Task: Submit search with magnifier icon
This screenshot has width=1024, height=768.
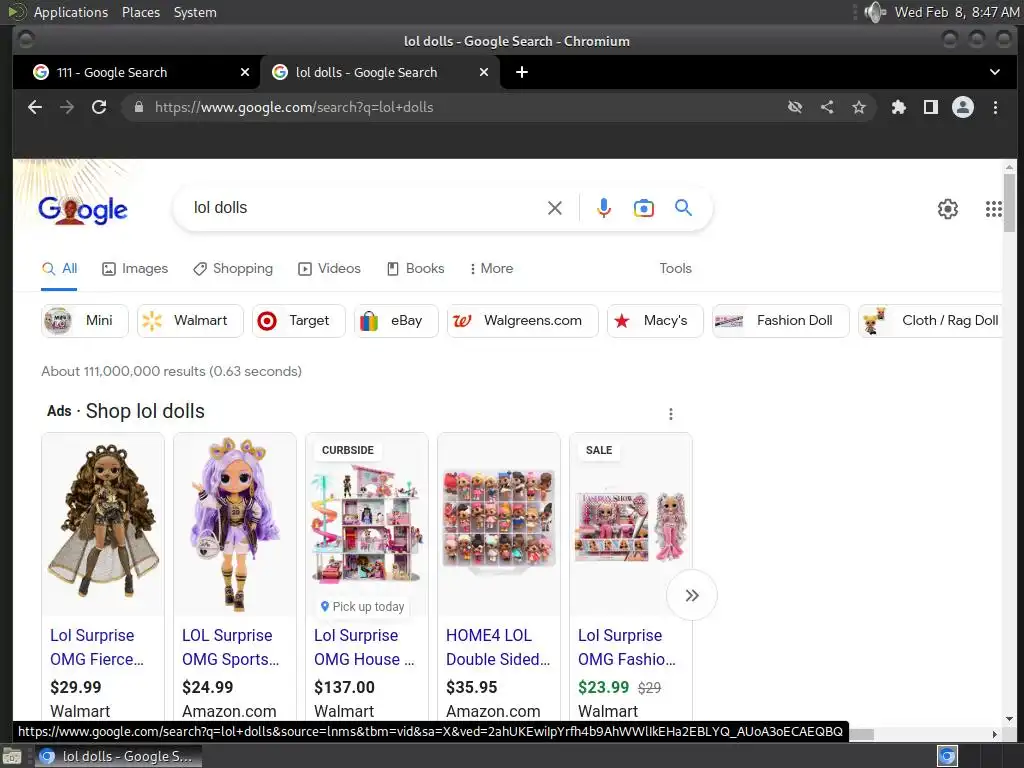Action: (x=683, y=208)
